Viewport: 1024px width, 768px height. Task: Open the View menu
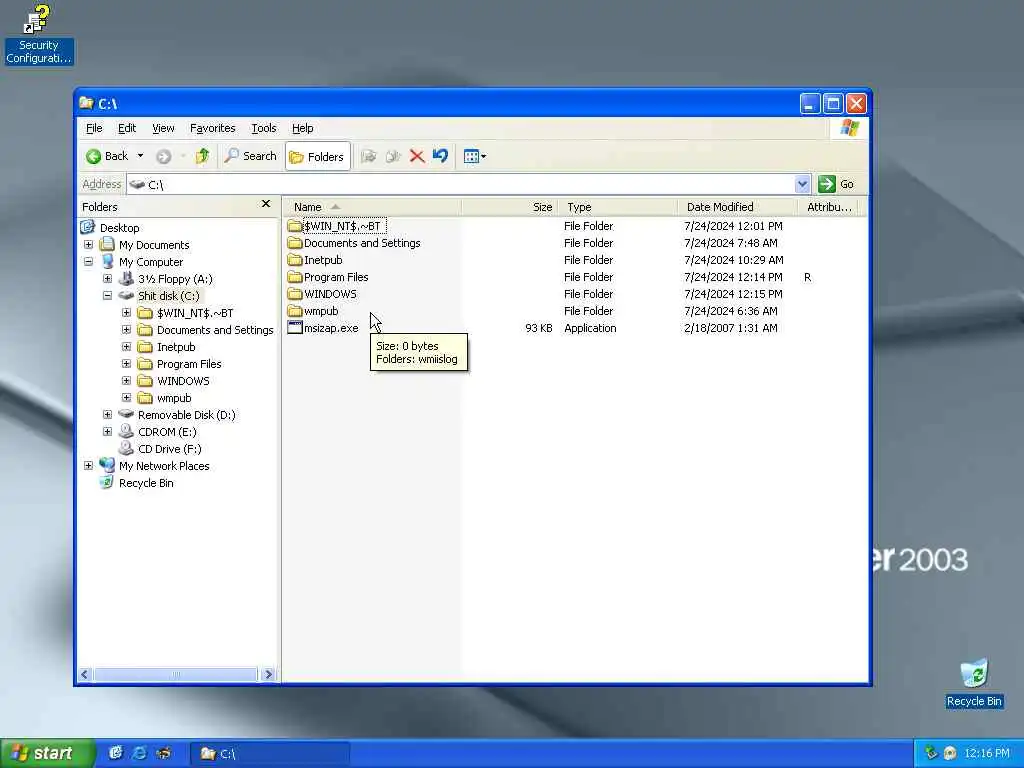coord(163,128)
